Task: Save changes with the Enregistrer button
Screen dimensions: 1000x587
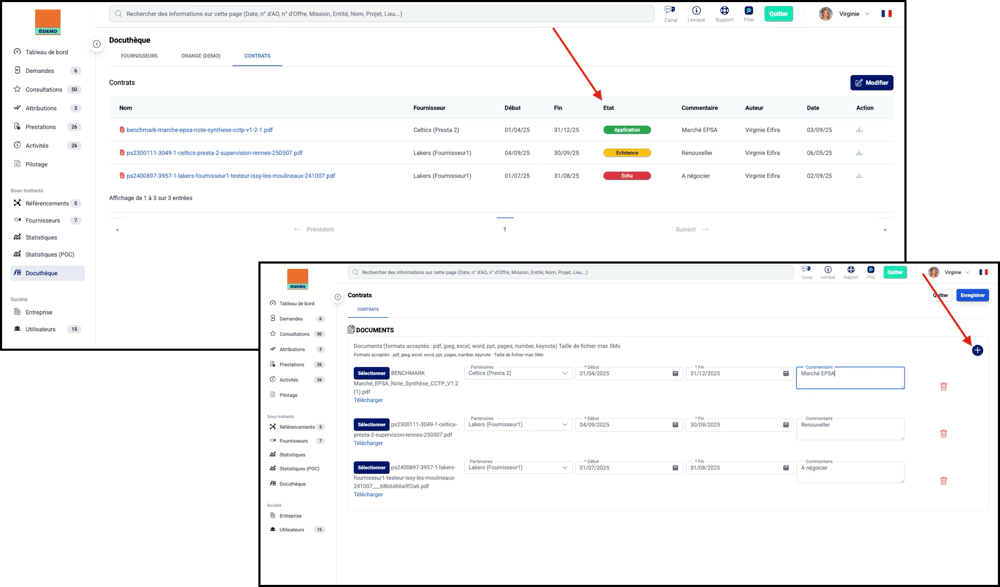Action: point(972,295)
